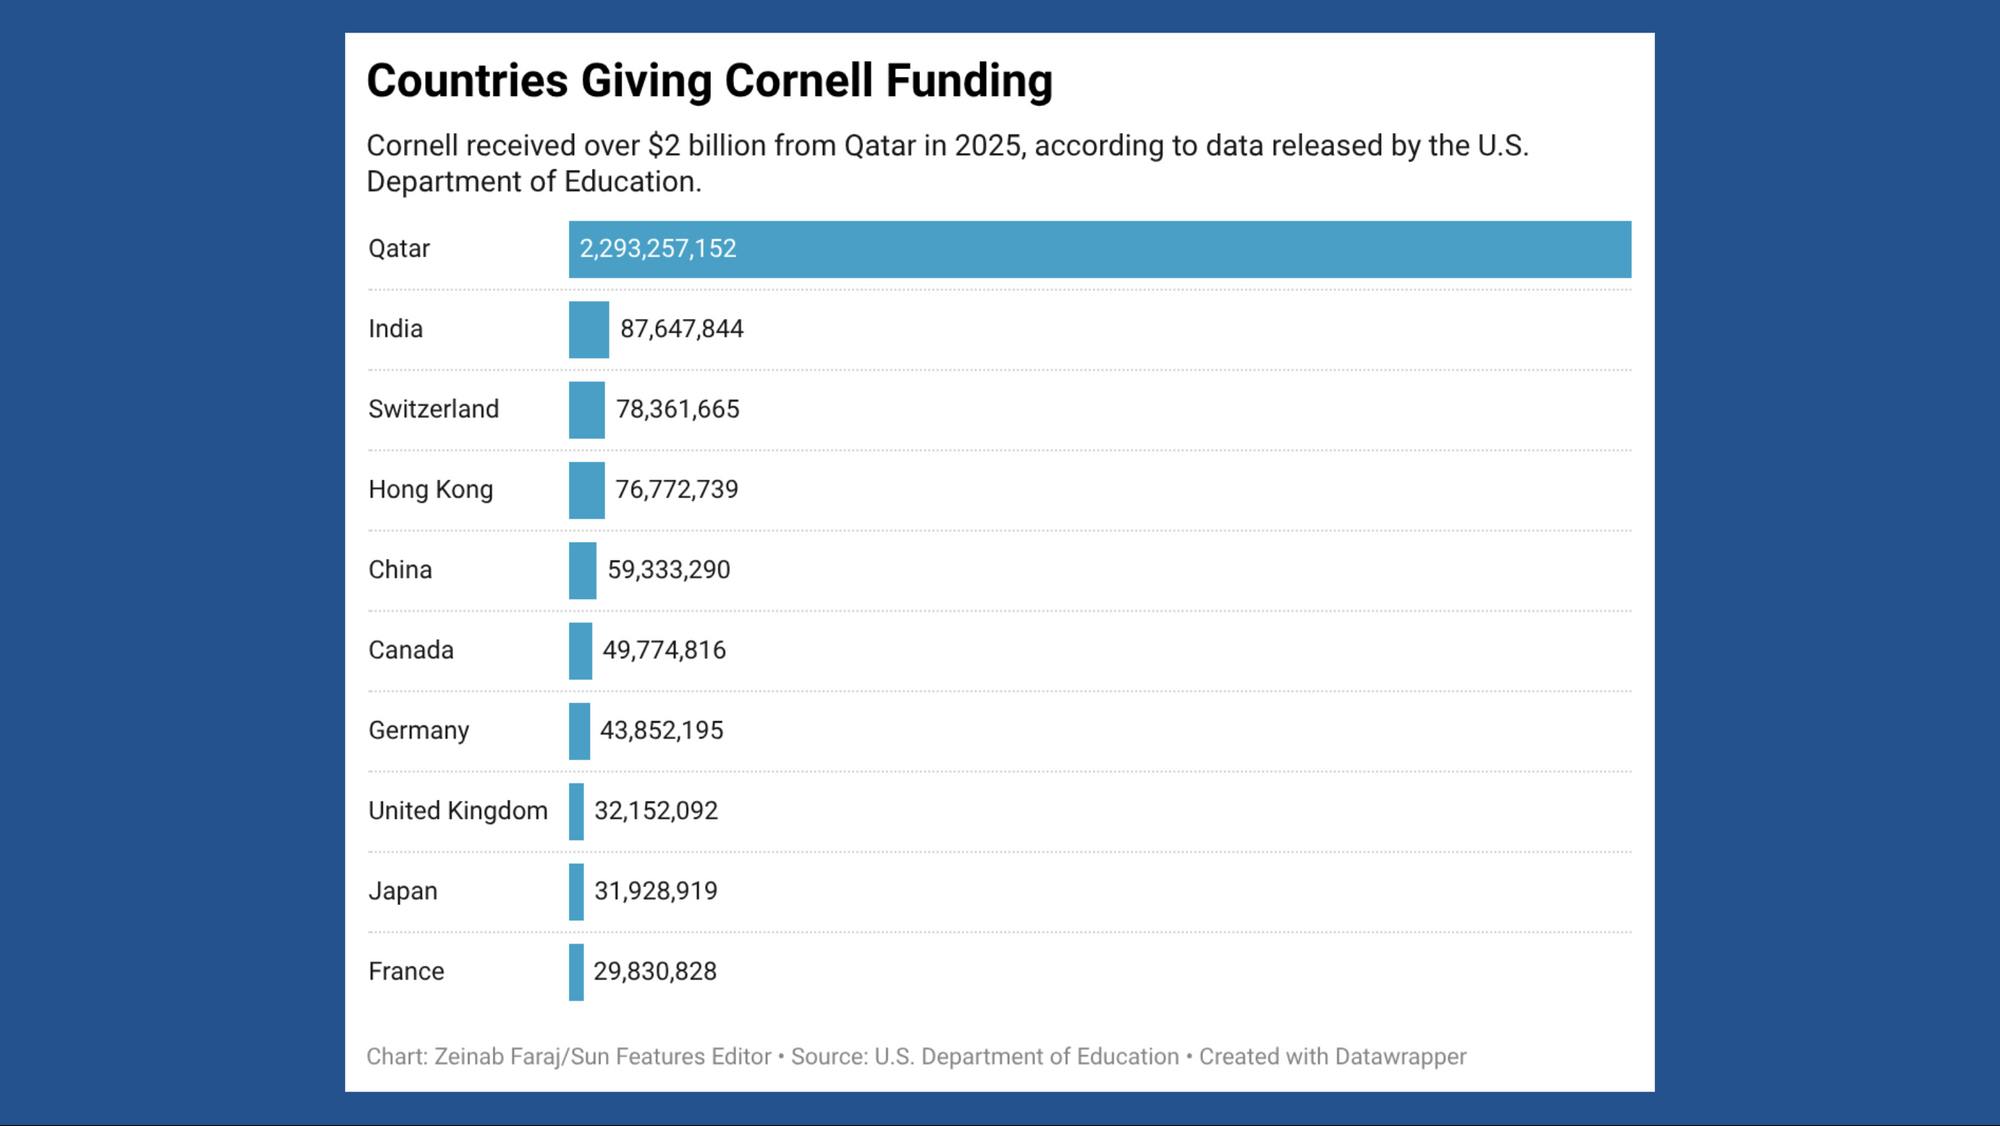
Task: Click the France country label
Action: (x=405, y=971)
